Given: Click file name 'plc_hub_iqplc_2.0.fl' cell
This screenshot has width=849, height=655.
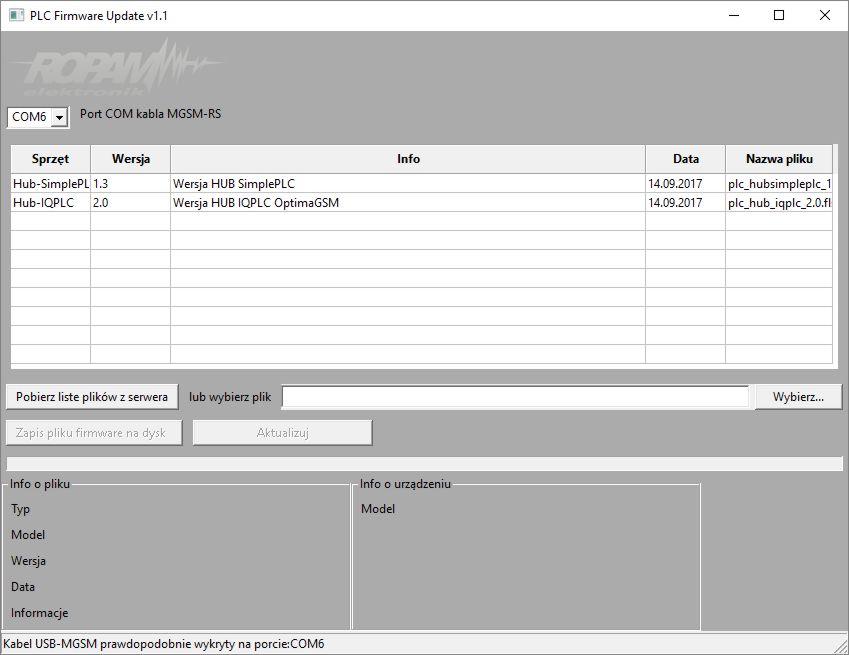Looking at the screenshot, I should [779, 202].
